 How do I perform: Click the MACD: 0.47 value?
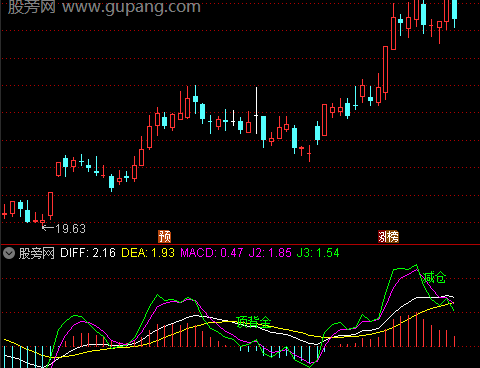pyautogui.click(x=212, y=253)
